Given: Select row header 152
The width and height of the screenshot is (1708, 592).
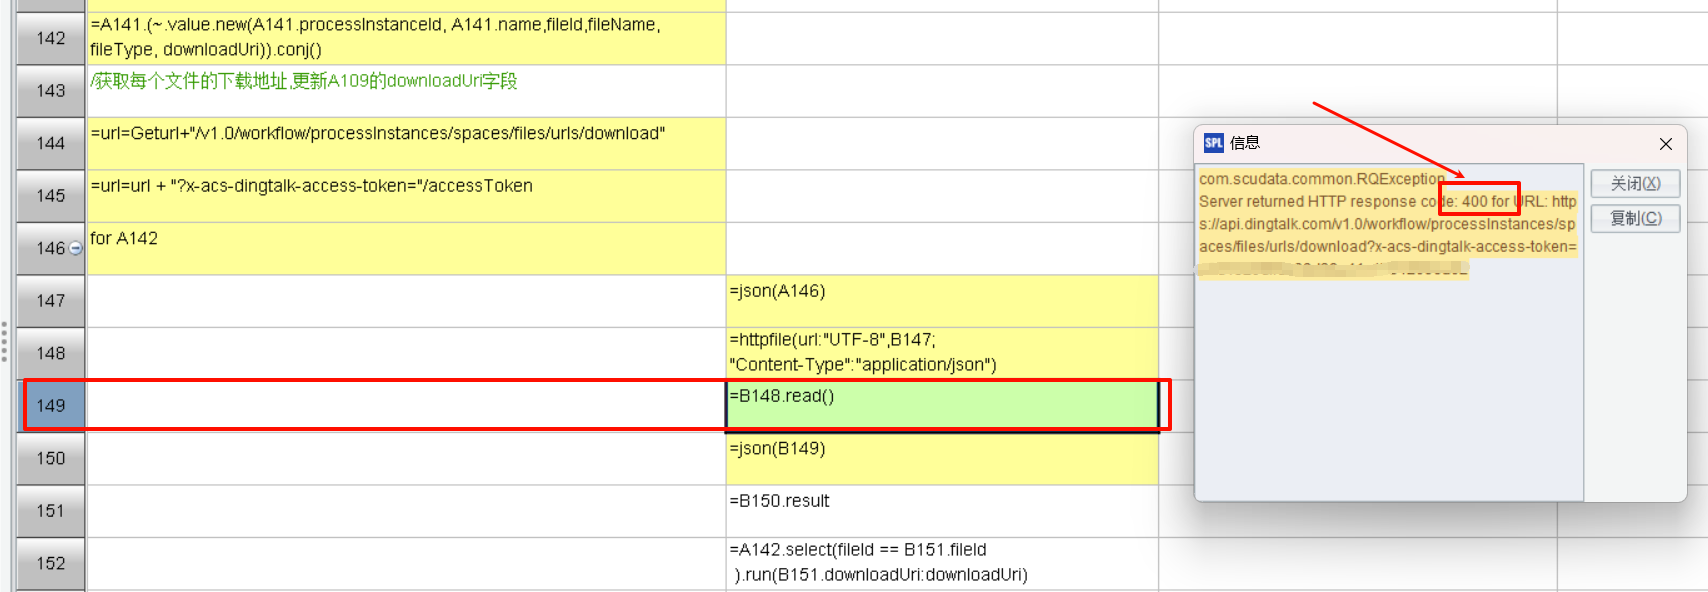Looking at the screenshot, I should point(50,564).
